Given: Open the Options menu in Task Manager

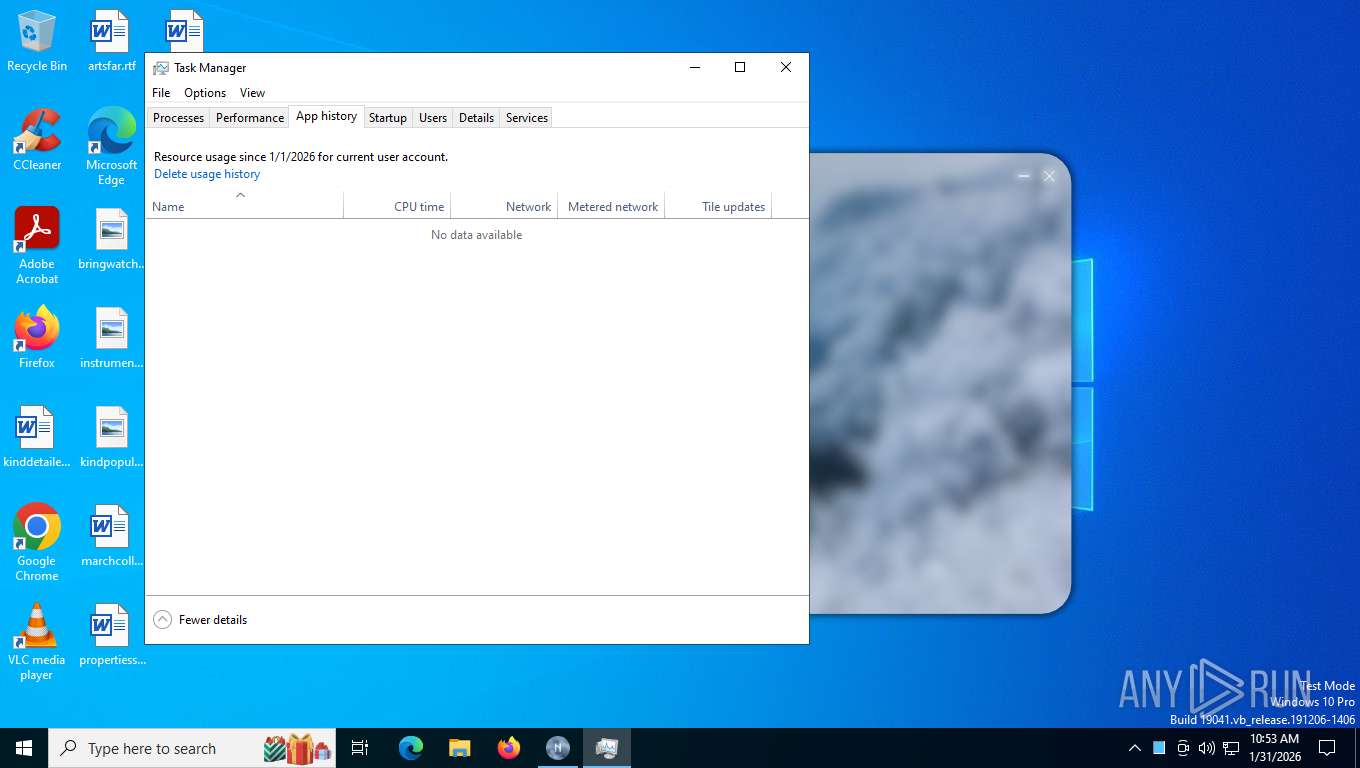Looking at the screenshot, I should tap(205, 93).
